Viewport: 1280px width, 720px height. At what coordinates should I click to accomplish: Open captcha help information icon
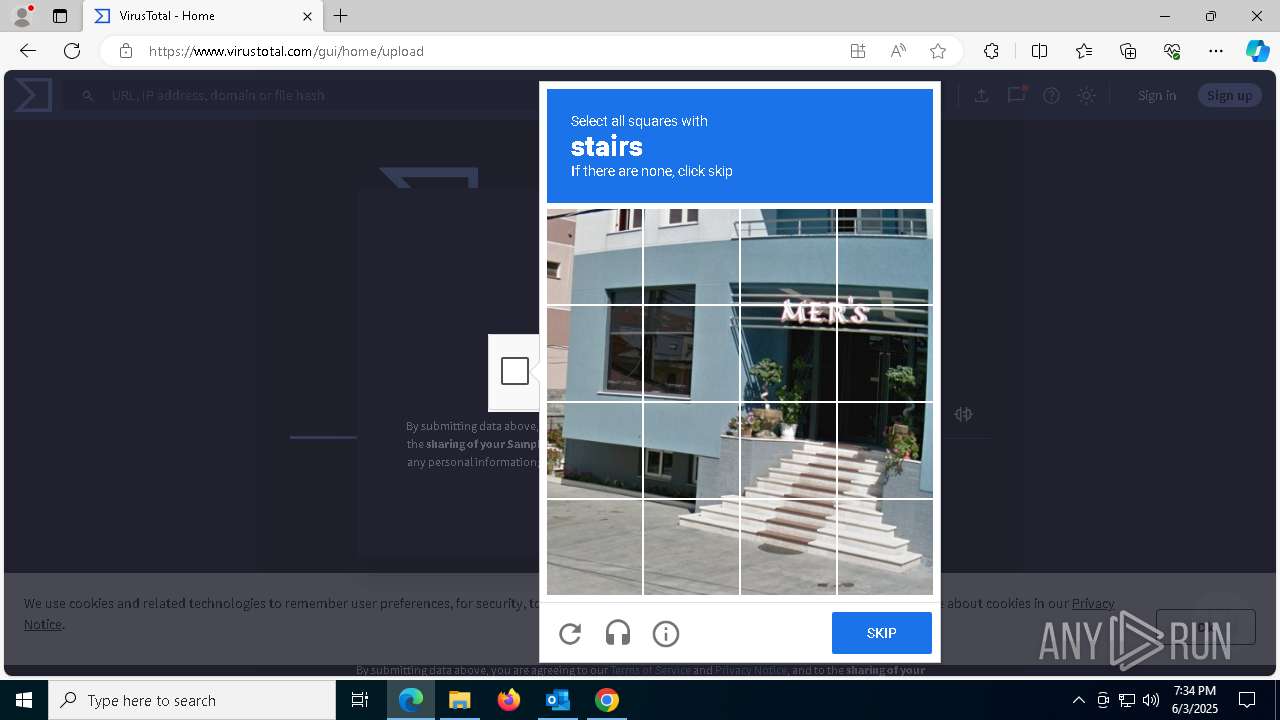coord(666,633)
